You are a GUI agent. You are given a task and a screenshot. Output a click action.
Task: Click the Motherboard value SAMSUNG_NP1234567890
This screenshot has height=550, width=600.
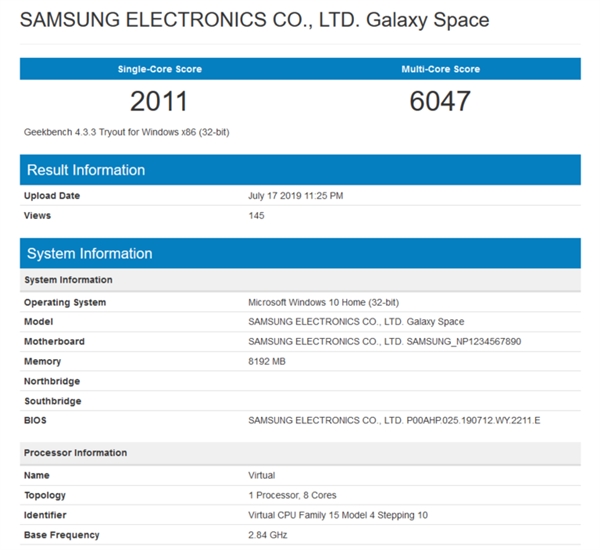point(384,342)
